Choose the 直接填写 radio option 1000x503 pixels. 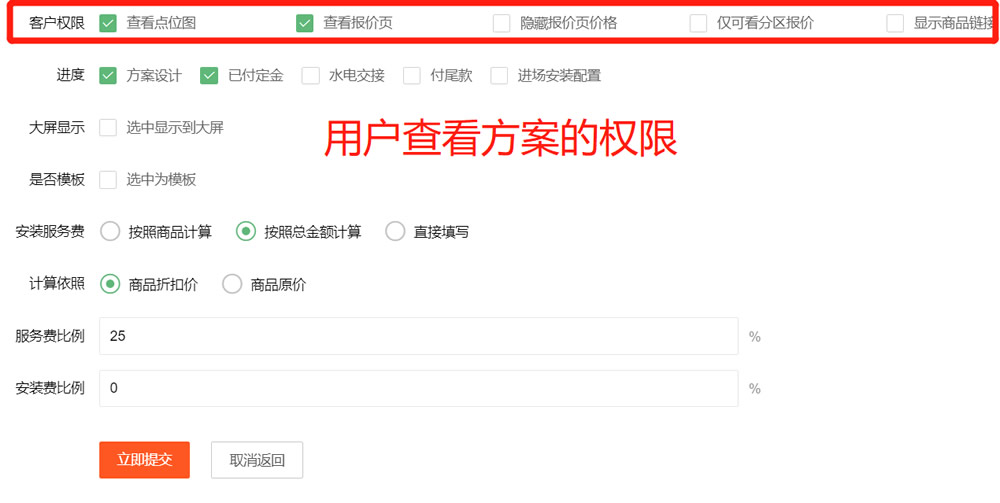coord(395,231)
